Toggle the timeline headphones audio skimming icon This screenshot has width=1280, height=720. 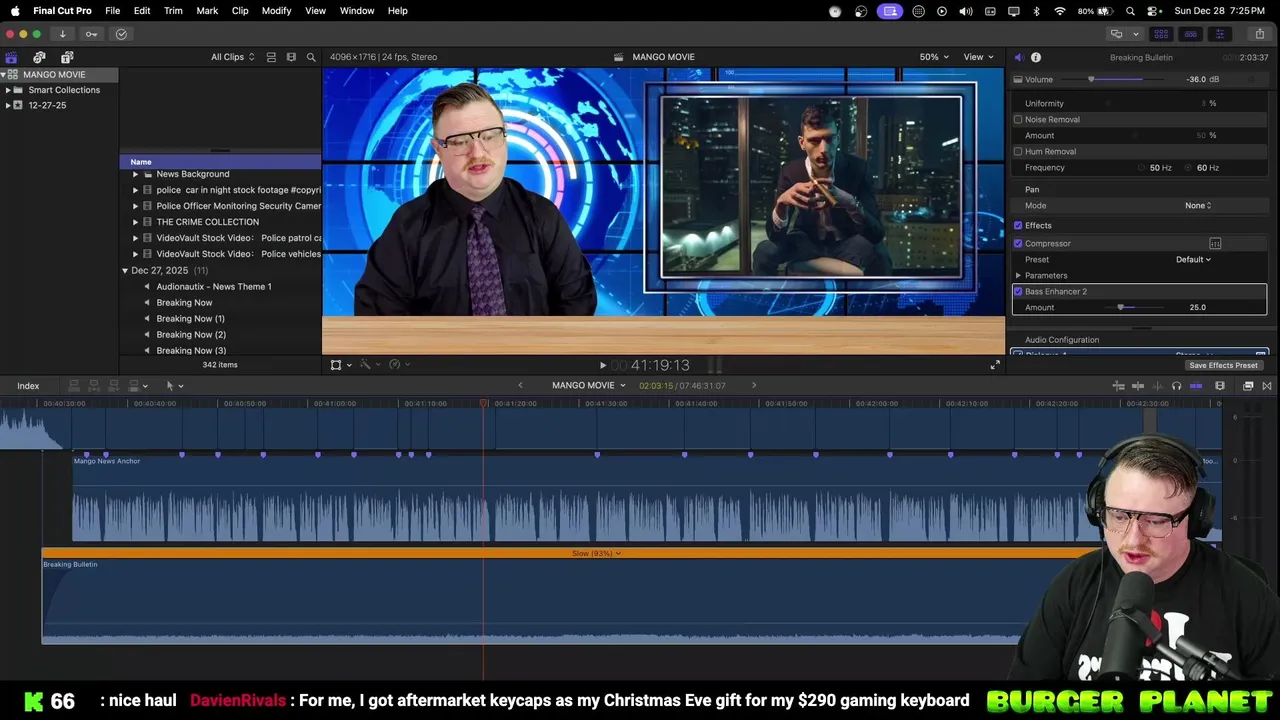tap(1176, 386)
